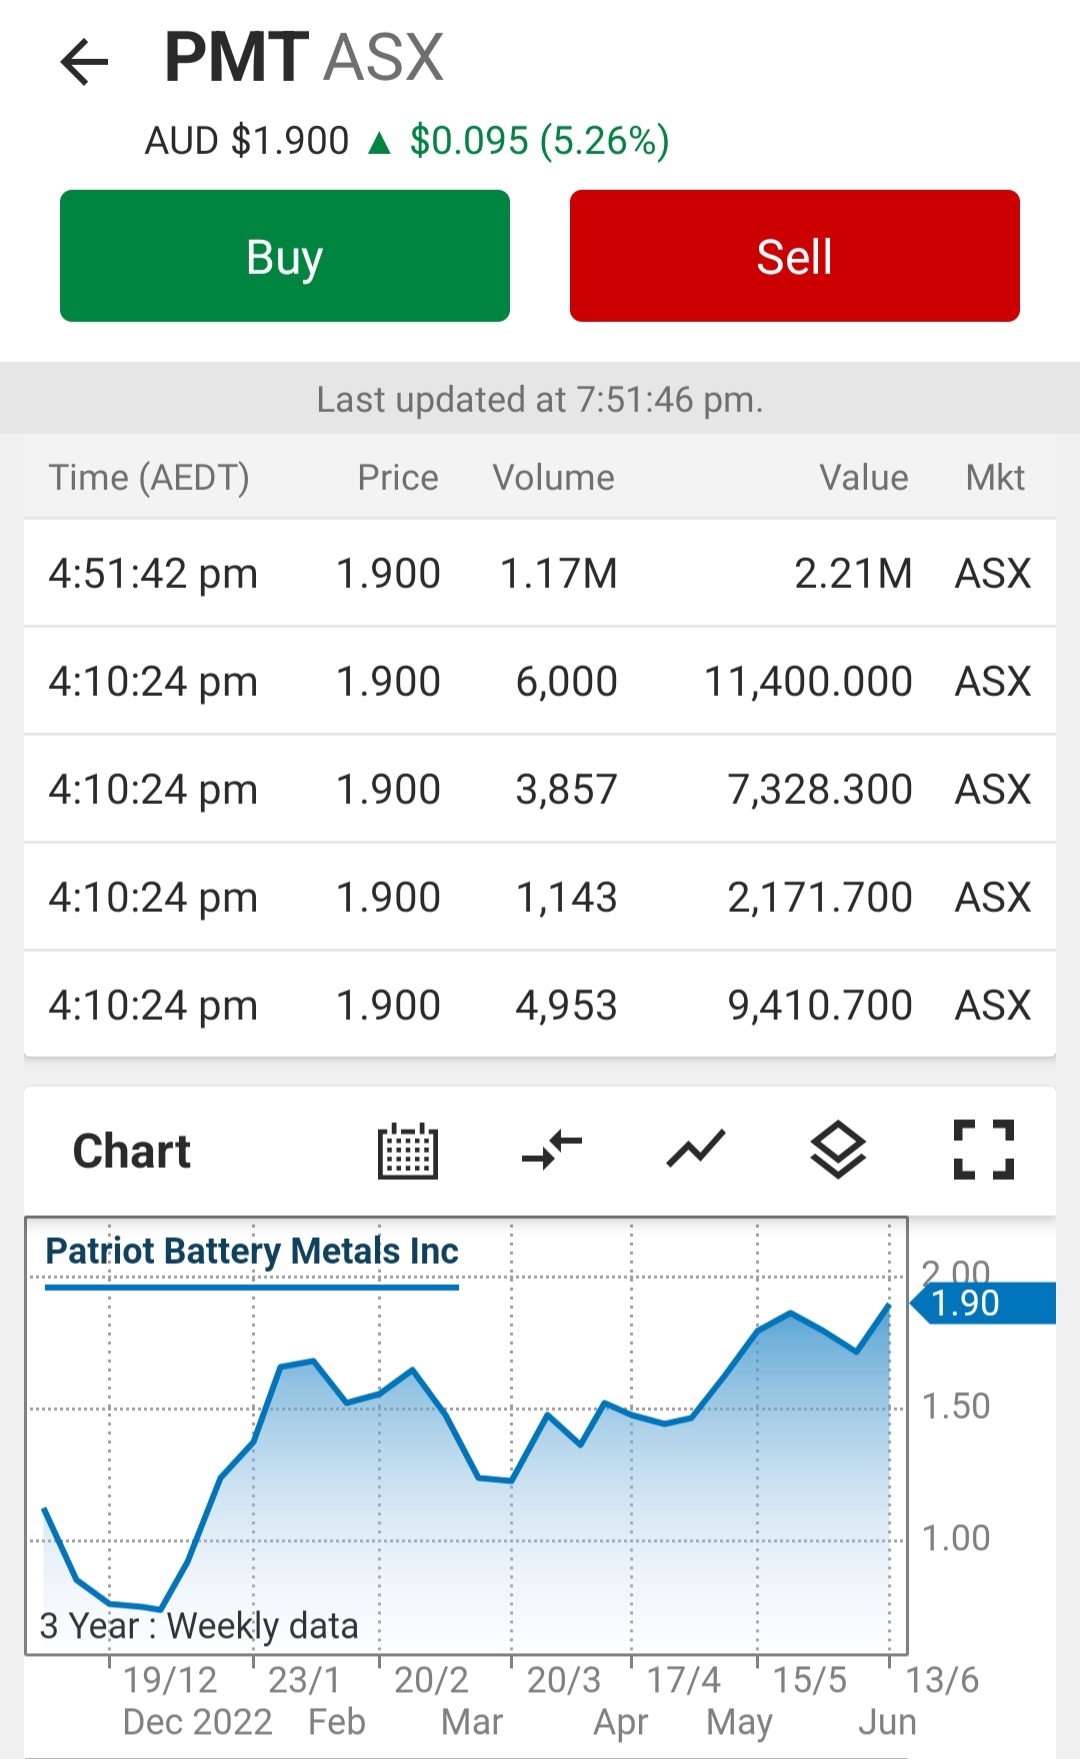Select the 2,171.700 value cell
Screen dimensions: 1080x1759
coord(820,898)
